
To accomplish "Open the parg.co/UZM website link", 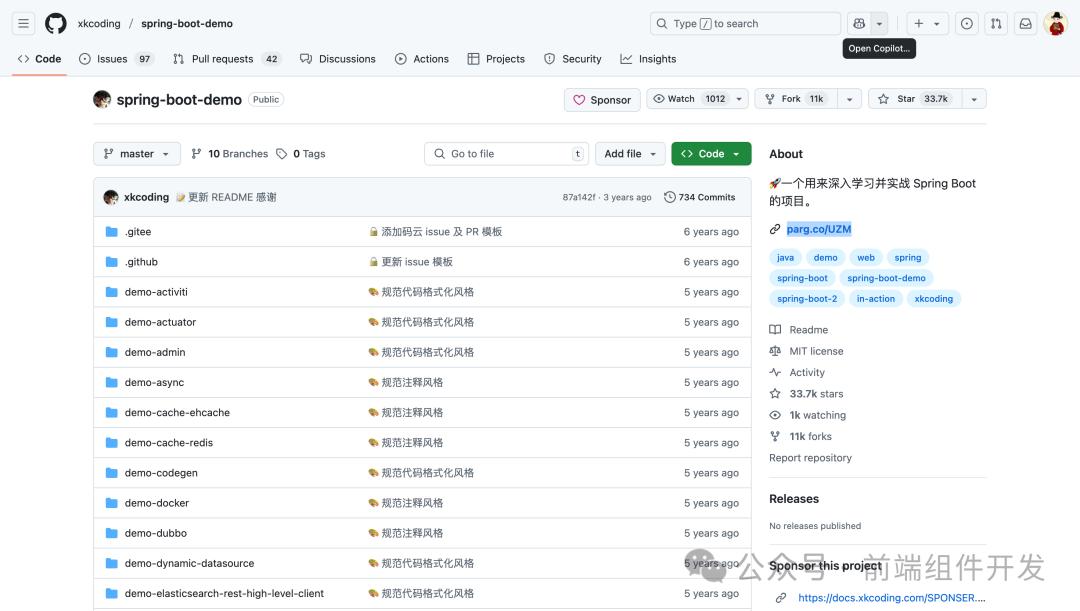I will [x=819, y=229].
